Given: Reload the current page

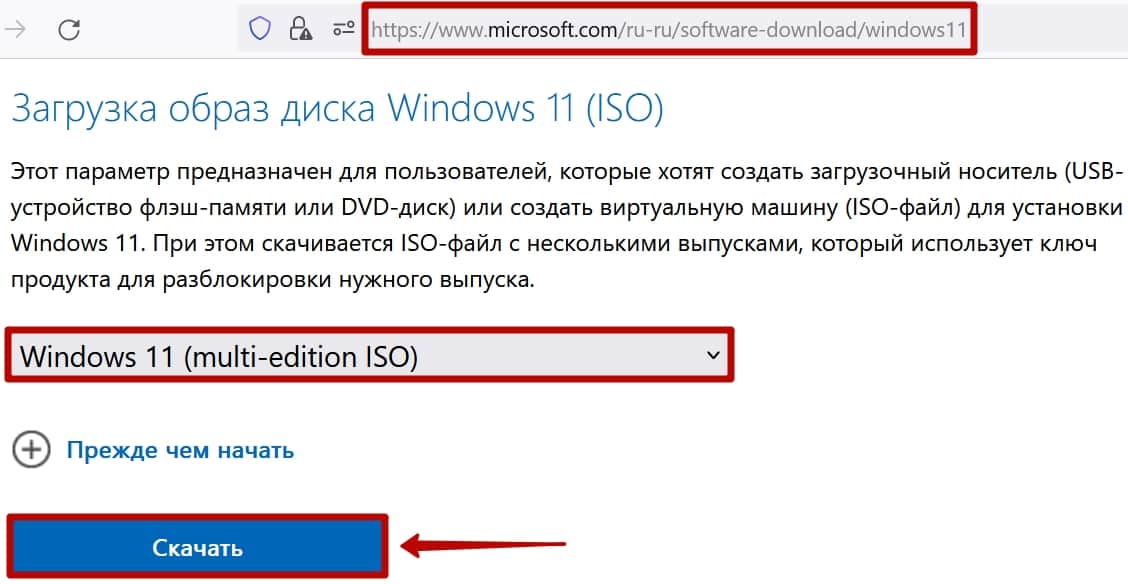Looking at the screenshot, I should (x=69, y=30).
